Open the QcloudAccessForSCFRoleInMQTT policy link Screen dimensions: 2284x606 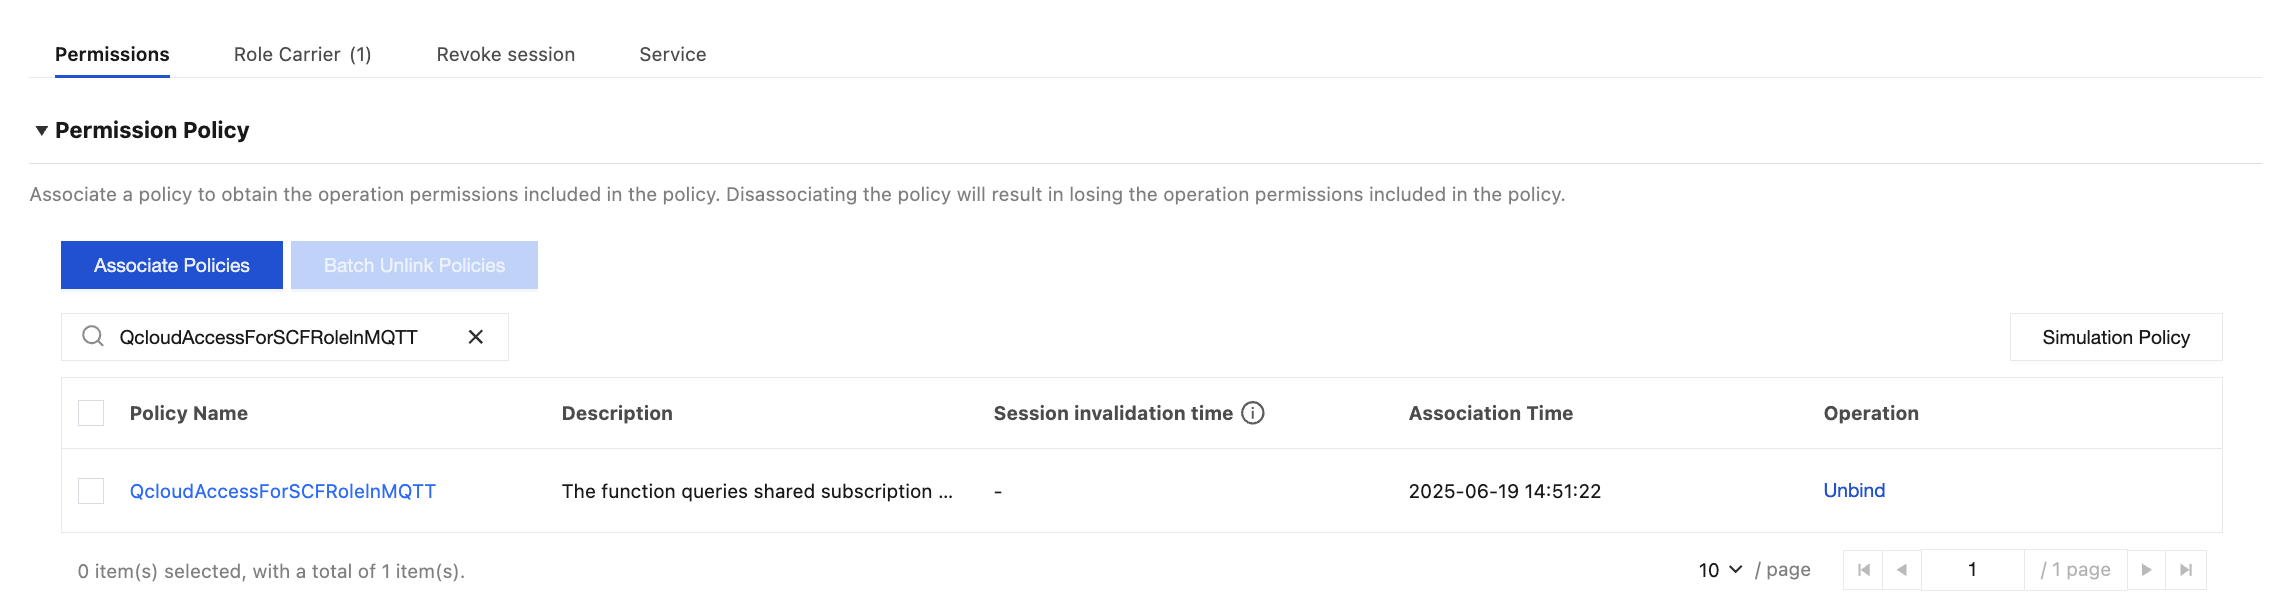point(283,491)
